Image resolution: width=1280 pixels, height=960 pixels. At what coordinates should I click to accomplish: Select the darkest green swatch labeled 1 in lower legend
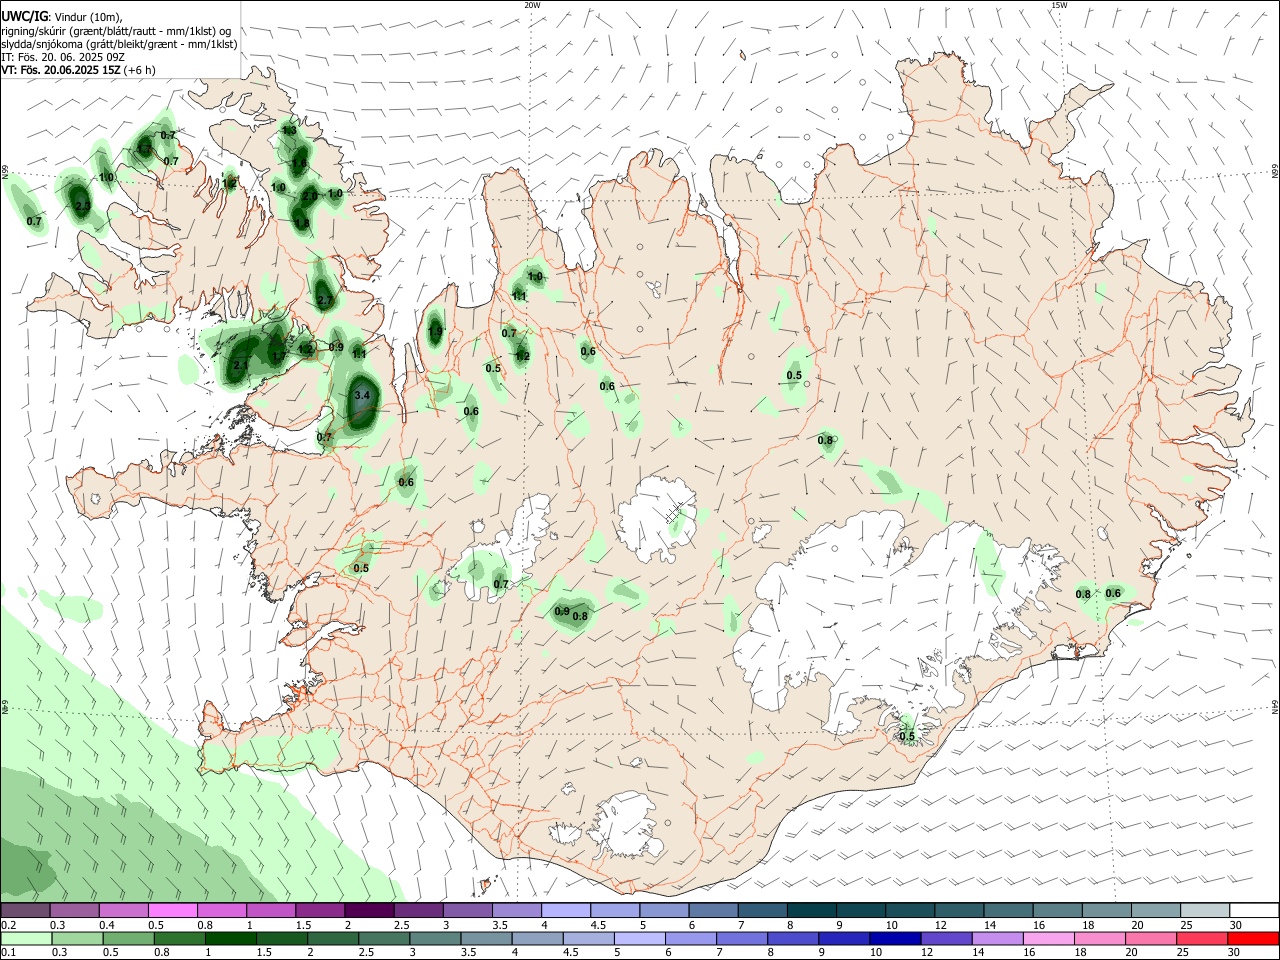[230, 939]
